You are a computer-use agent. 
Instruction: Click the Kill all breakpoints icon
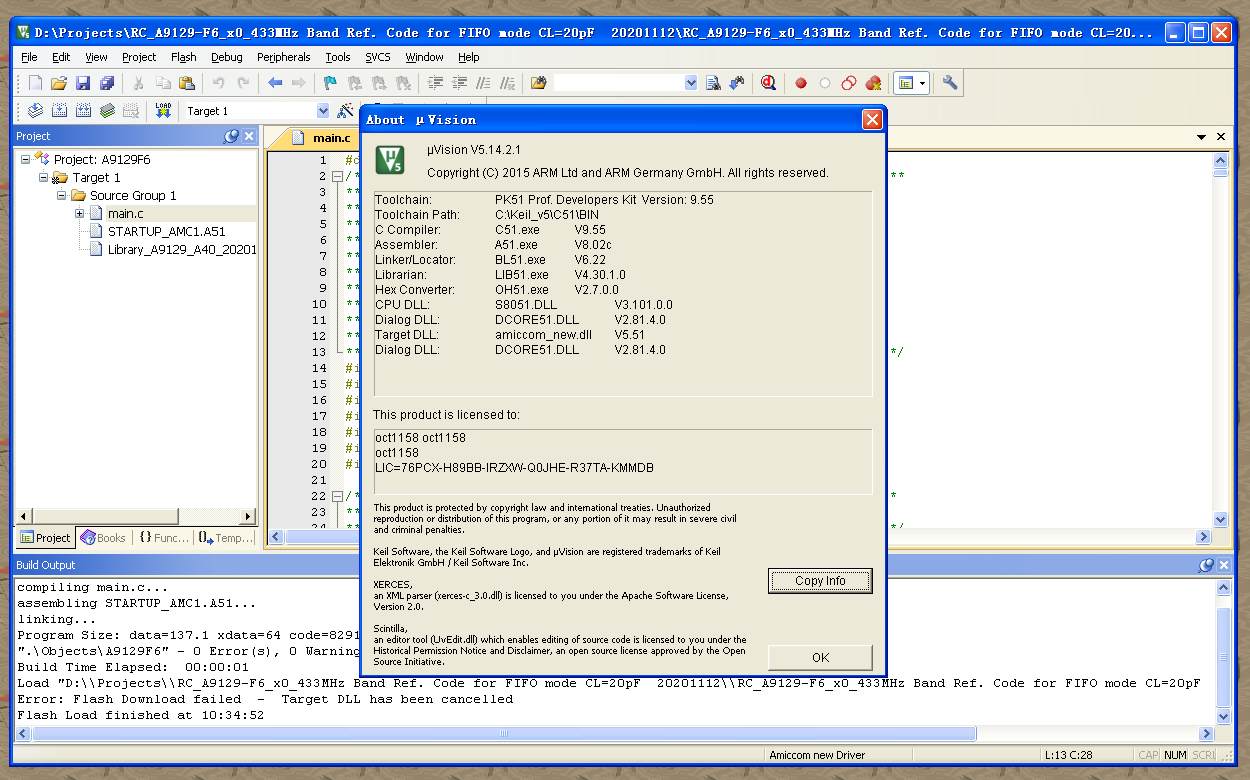873,83
